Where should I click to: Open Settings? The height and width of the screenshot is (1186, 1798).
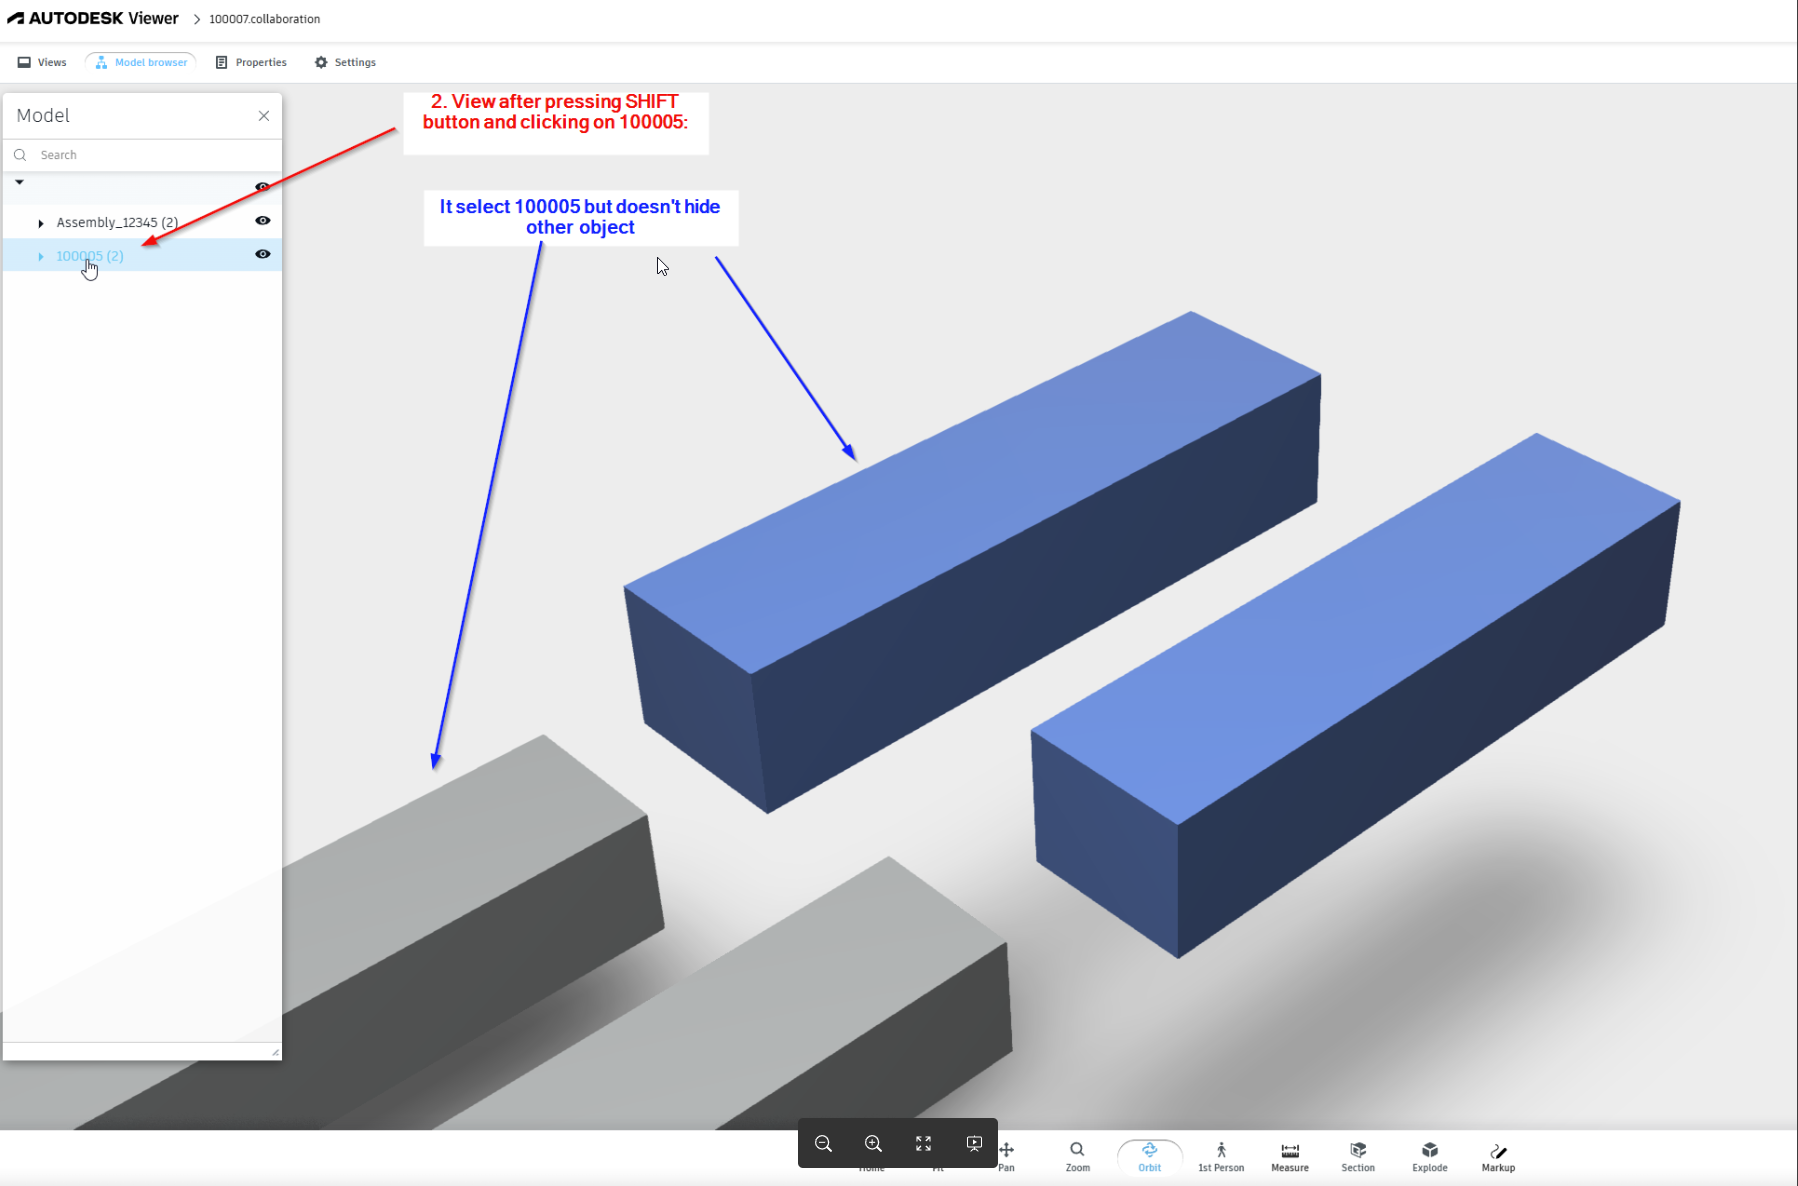[x=345, y=62]
